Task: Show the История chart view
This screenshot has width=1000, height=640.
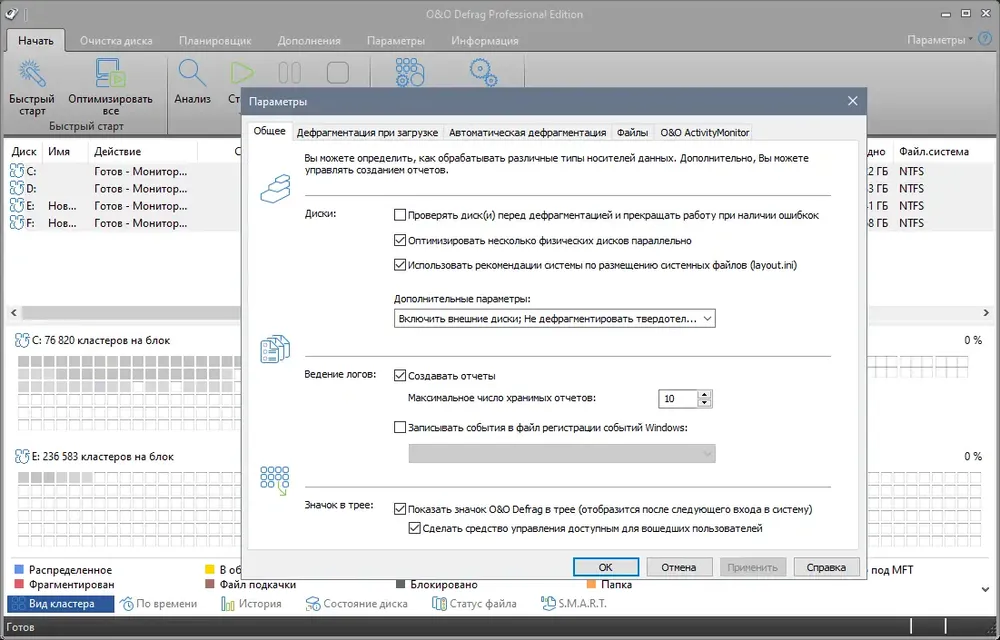Action: pos(251,604)
